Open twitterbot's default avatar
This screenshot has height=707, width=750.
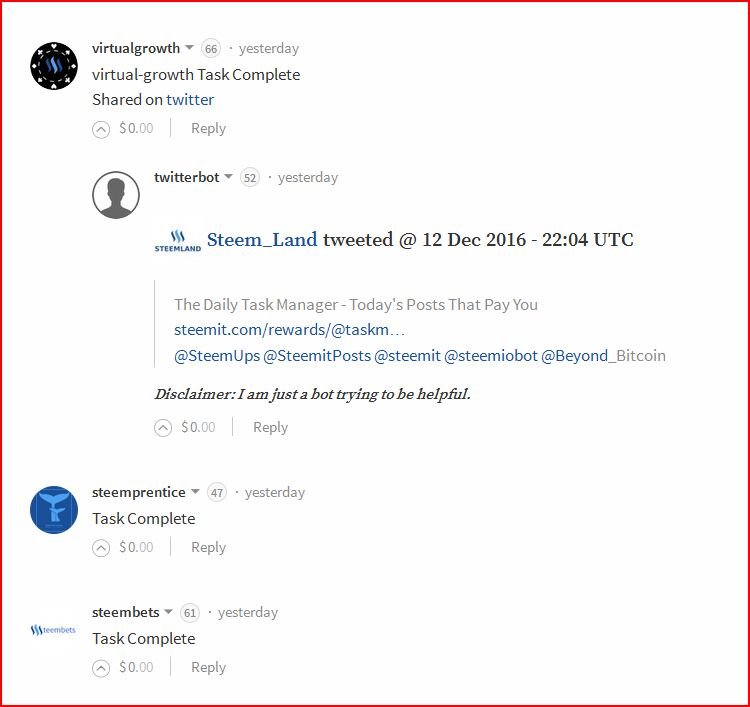coord(116,195)
